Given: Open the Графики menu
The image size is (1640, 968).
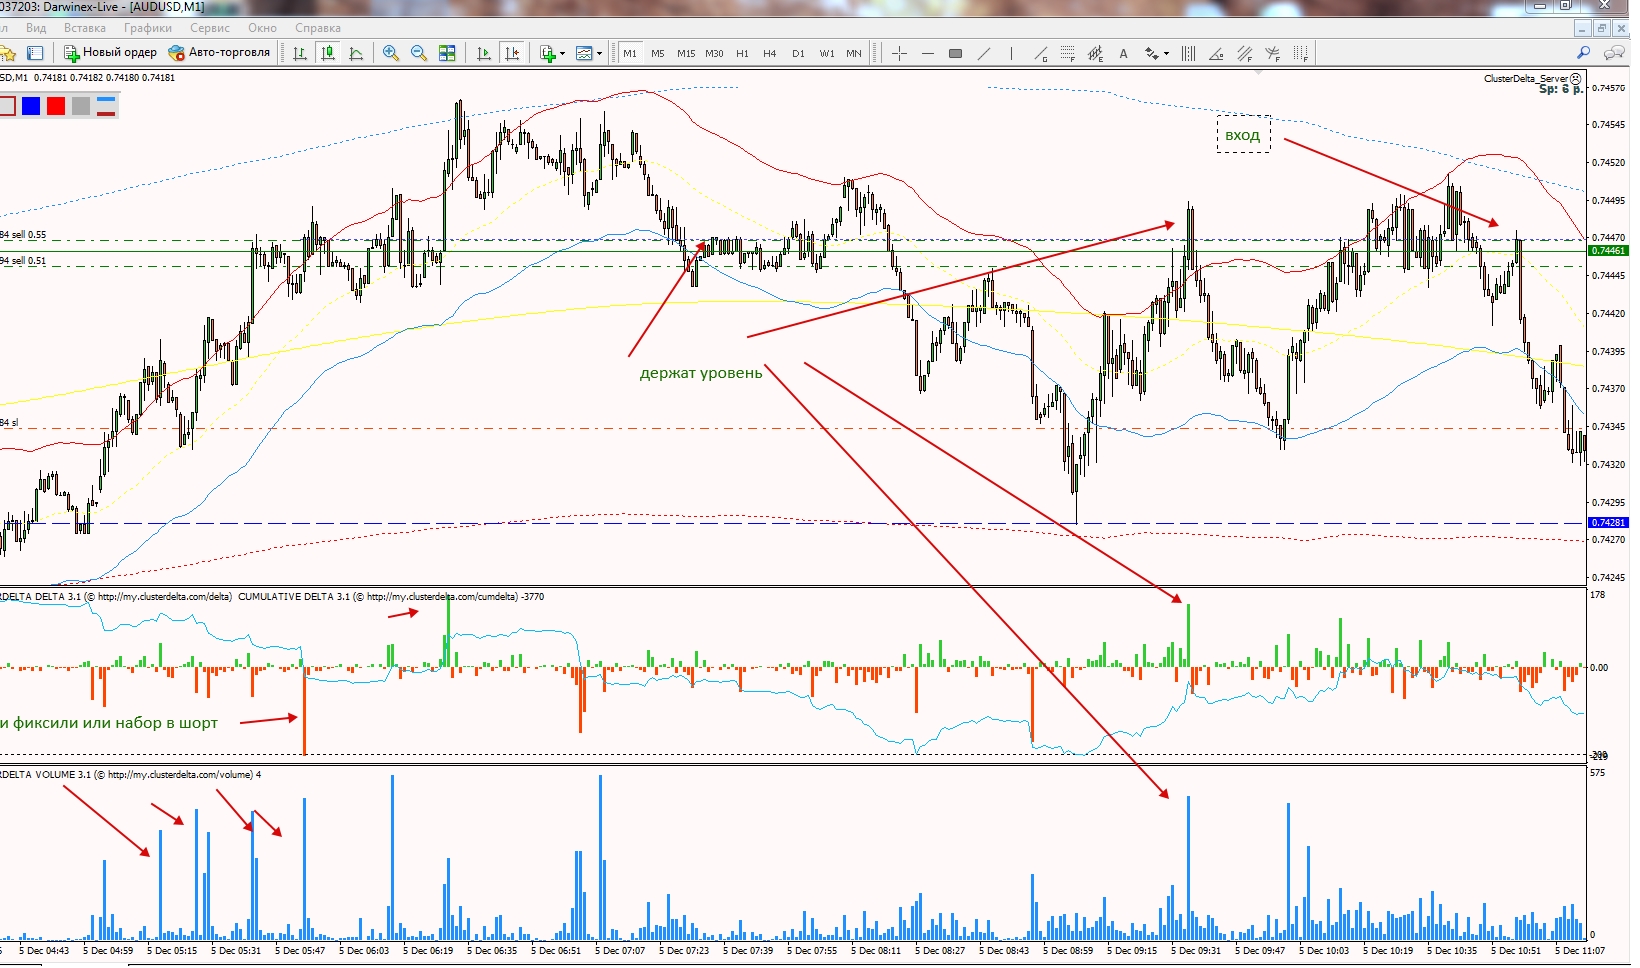Looking at the screenshot, I should (x=148, y=28).
